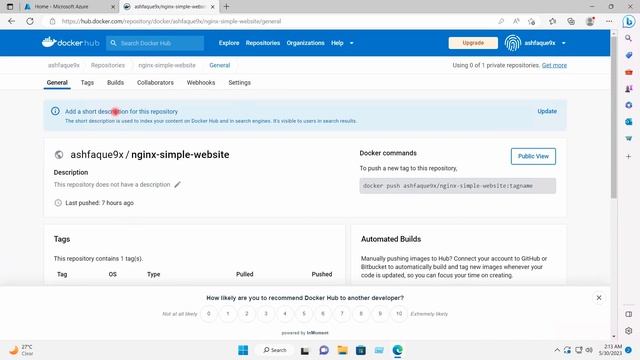Show hidden system tray icons chevron
The width and height of the screenshot is (640, 360).
(x=557, y=350)
